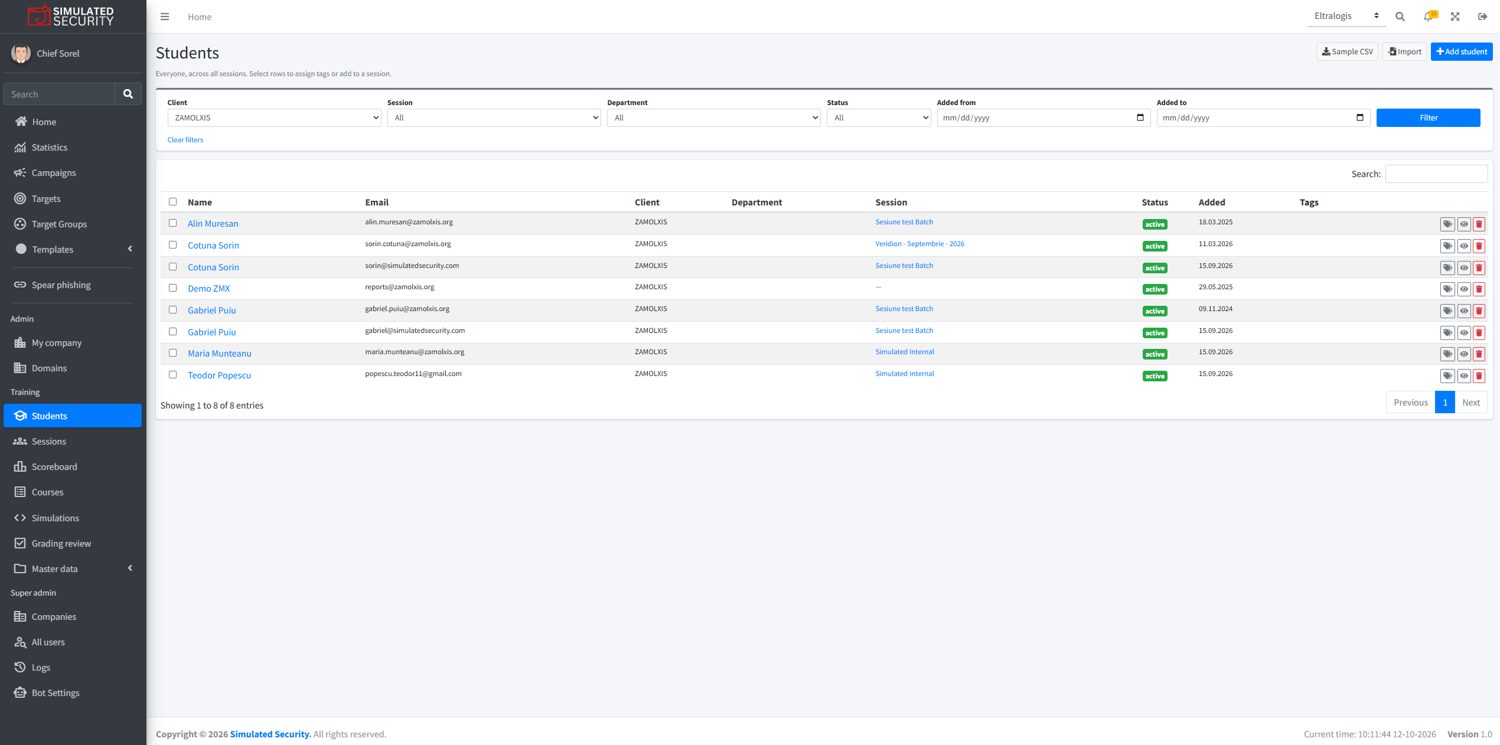Click tag icon for Maria Munteanu row
Image resolution: width=1500 pixels, height=745 pixels.
pos(1447,354)
